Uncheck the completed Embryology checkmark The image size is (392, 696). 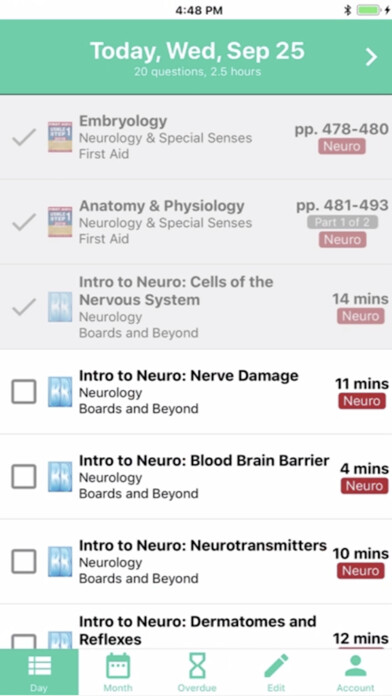(x=24, y=138)
